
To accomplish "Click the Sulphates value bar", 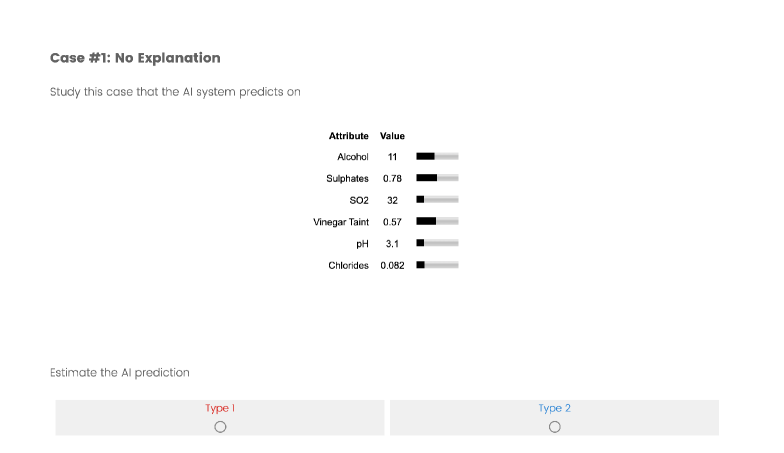I will pyautogui.click(x=437, y=178).
